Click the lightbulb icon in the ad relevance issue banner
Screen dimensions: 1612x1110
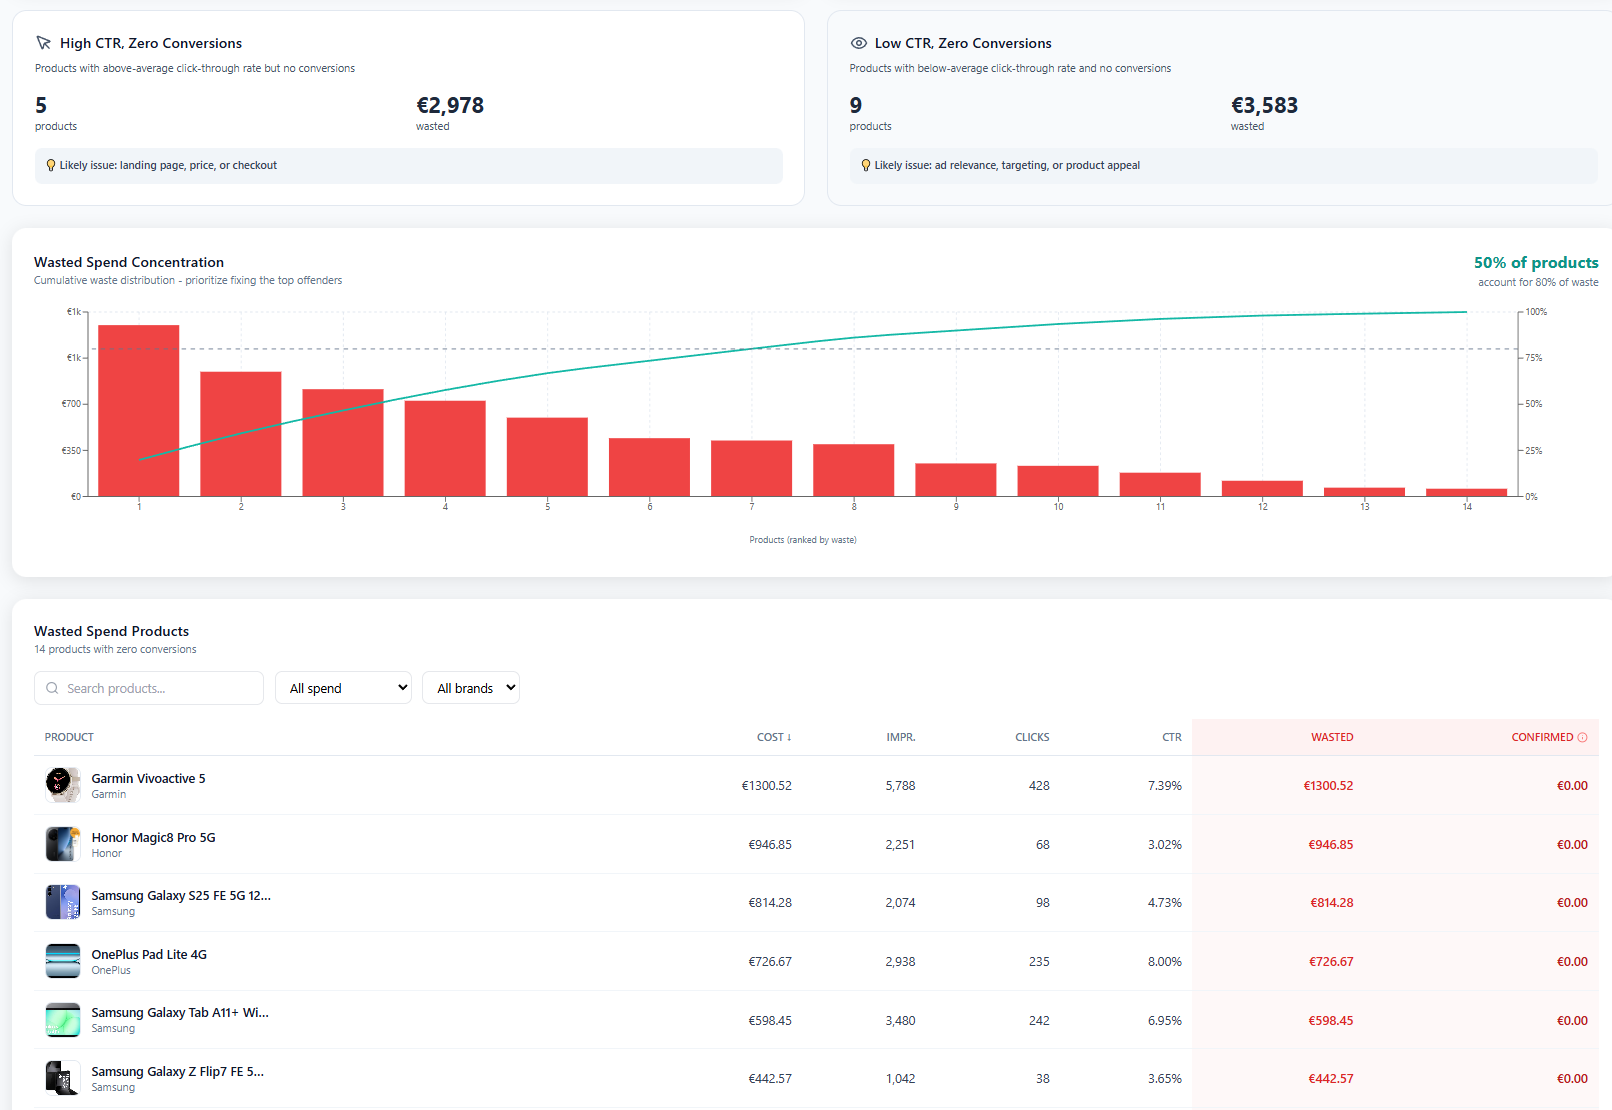866,165
